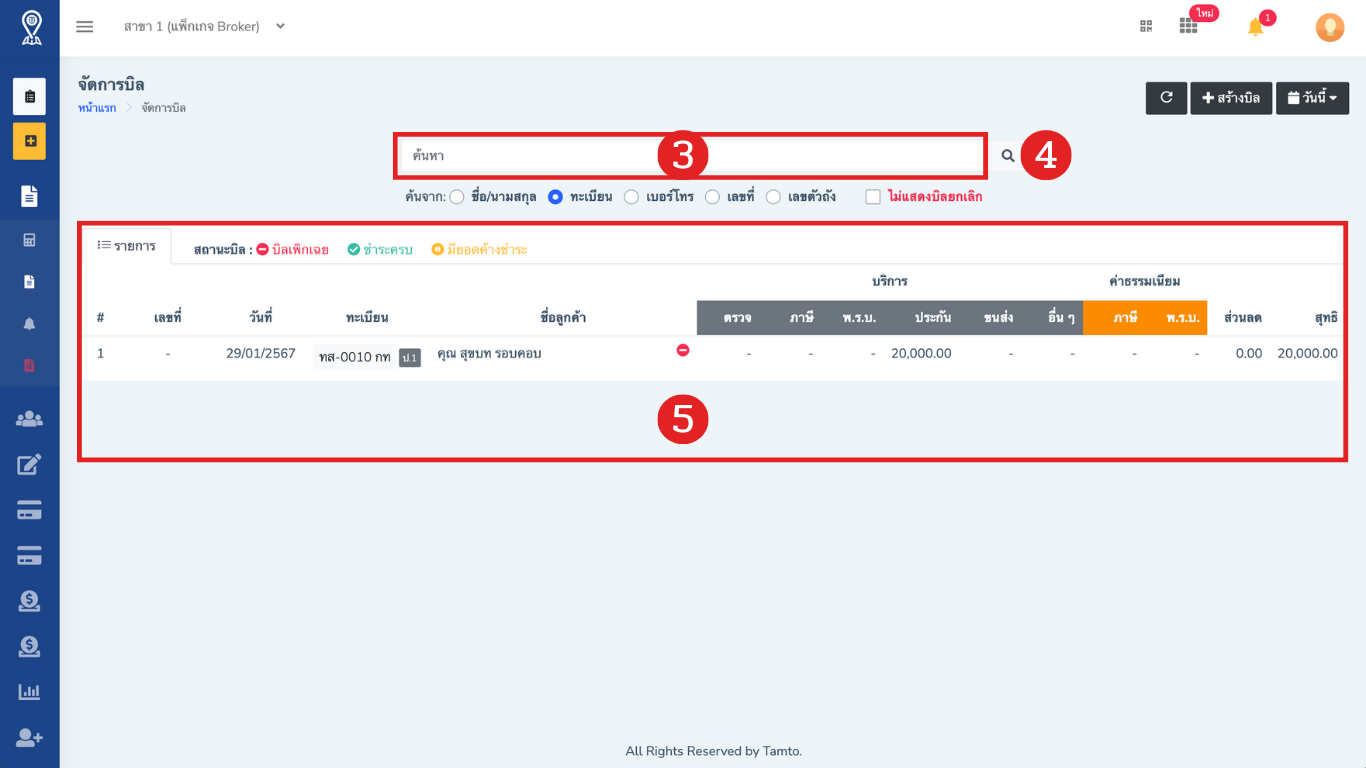This screenshot has height=768, width=1366.
Task: Click the orange พ.ร.บ. fee column header
Action: [1182, 318]
